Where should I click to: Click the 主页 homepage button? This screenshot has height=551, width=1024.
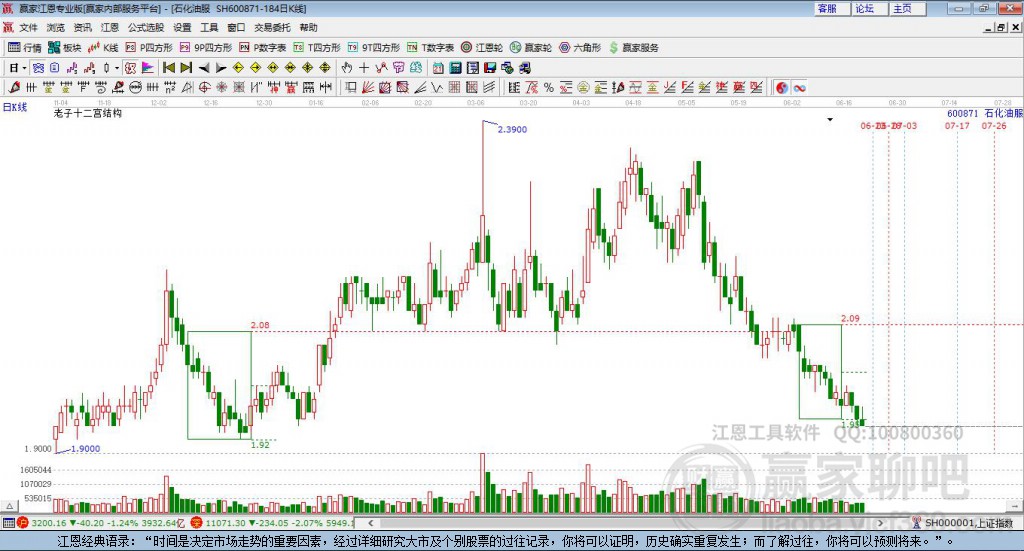coord(907,8)
